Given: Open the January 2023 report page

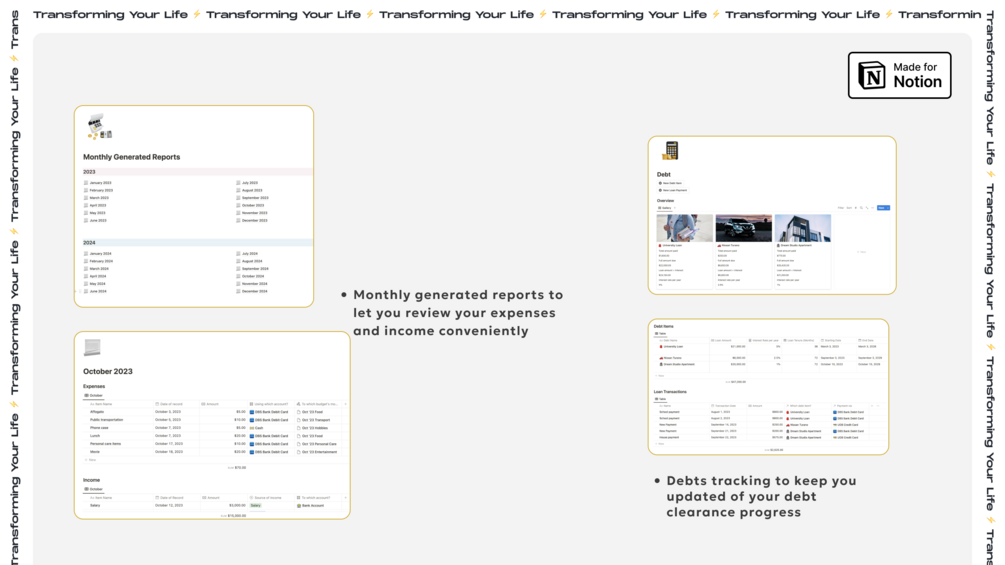Looking at the screenshot, I should (97, 183).
